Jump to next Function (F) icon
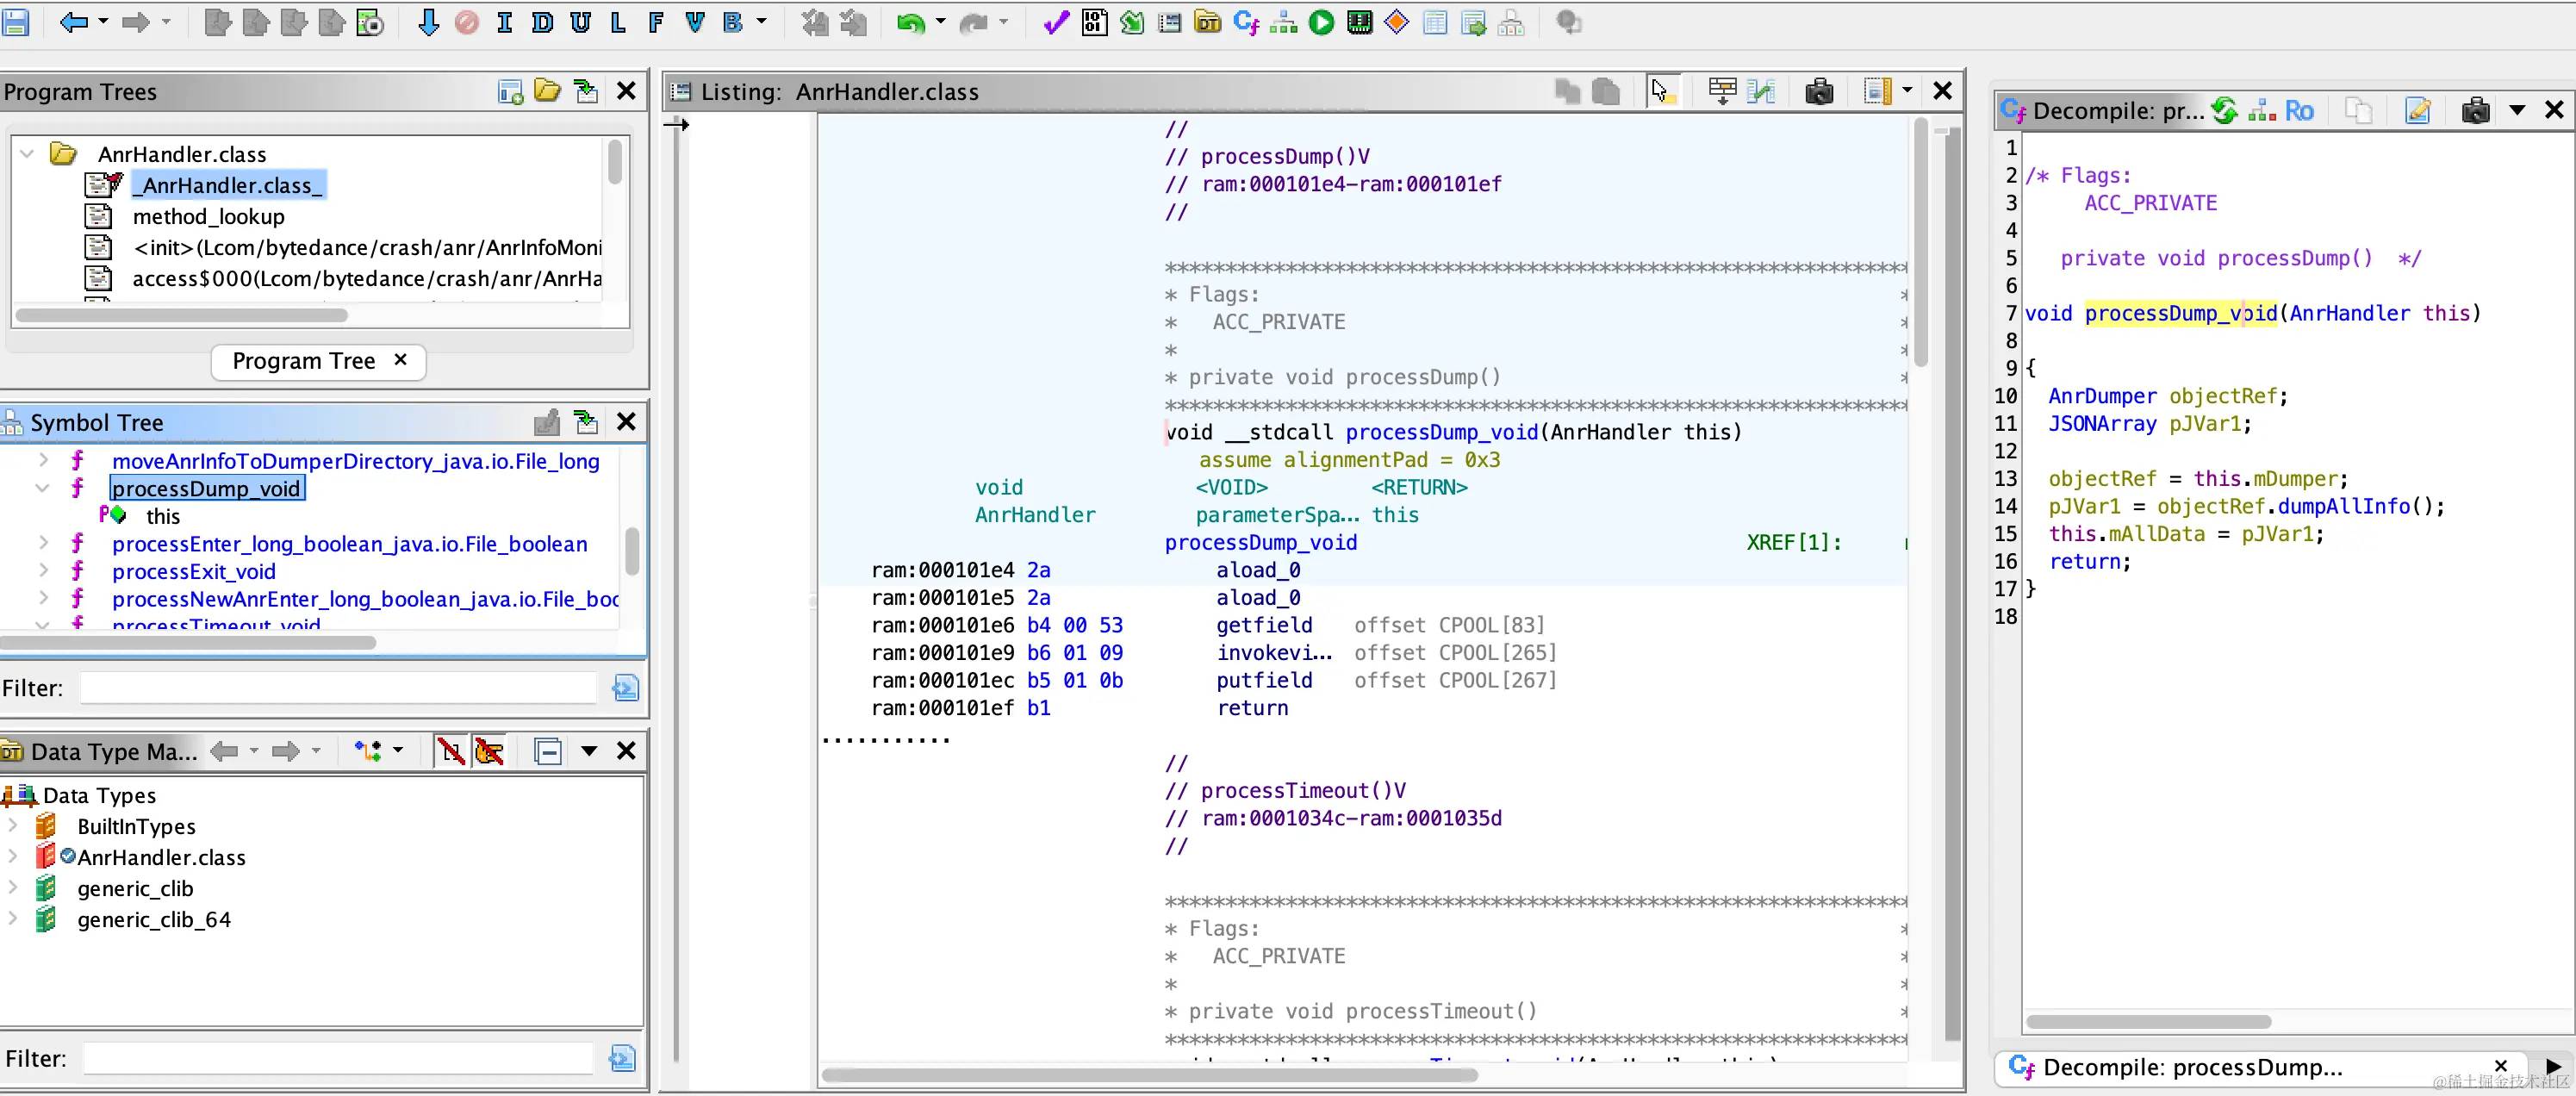This screenshot has height=1096, width=2576. (x=656, y=22)
